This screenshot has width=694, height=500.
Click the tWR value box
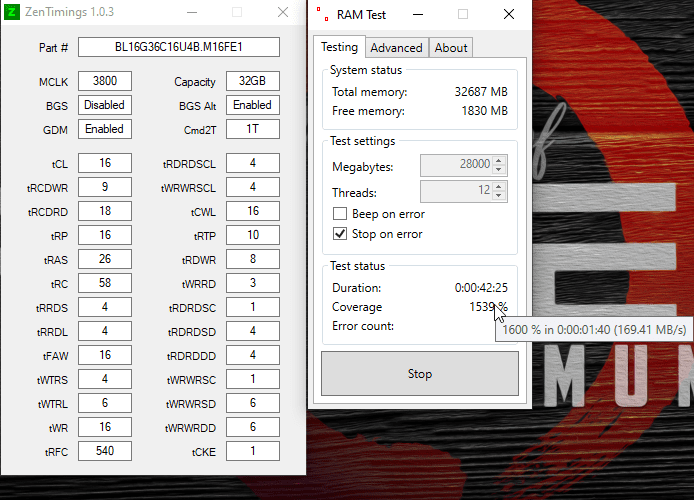[105, 427]
